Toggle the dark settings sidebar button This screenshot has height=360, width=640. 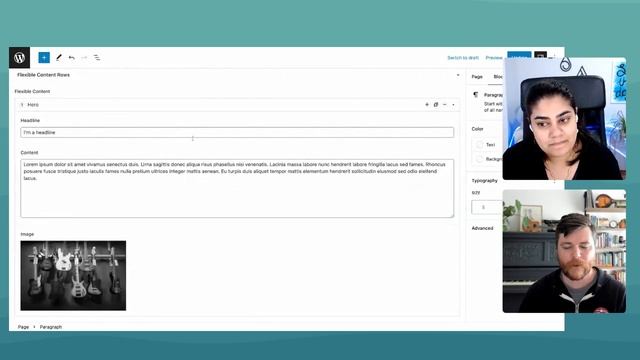coord(540,55)
